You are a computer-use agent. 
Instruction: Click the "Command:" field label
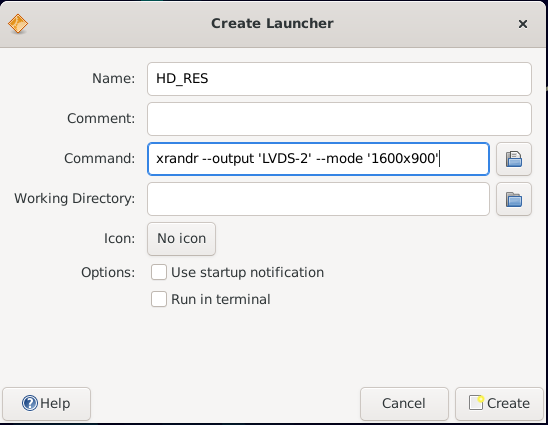pyautogui.click(x=100, y=158)
